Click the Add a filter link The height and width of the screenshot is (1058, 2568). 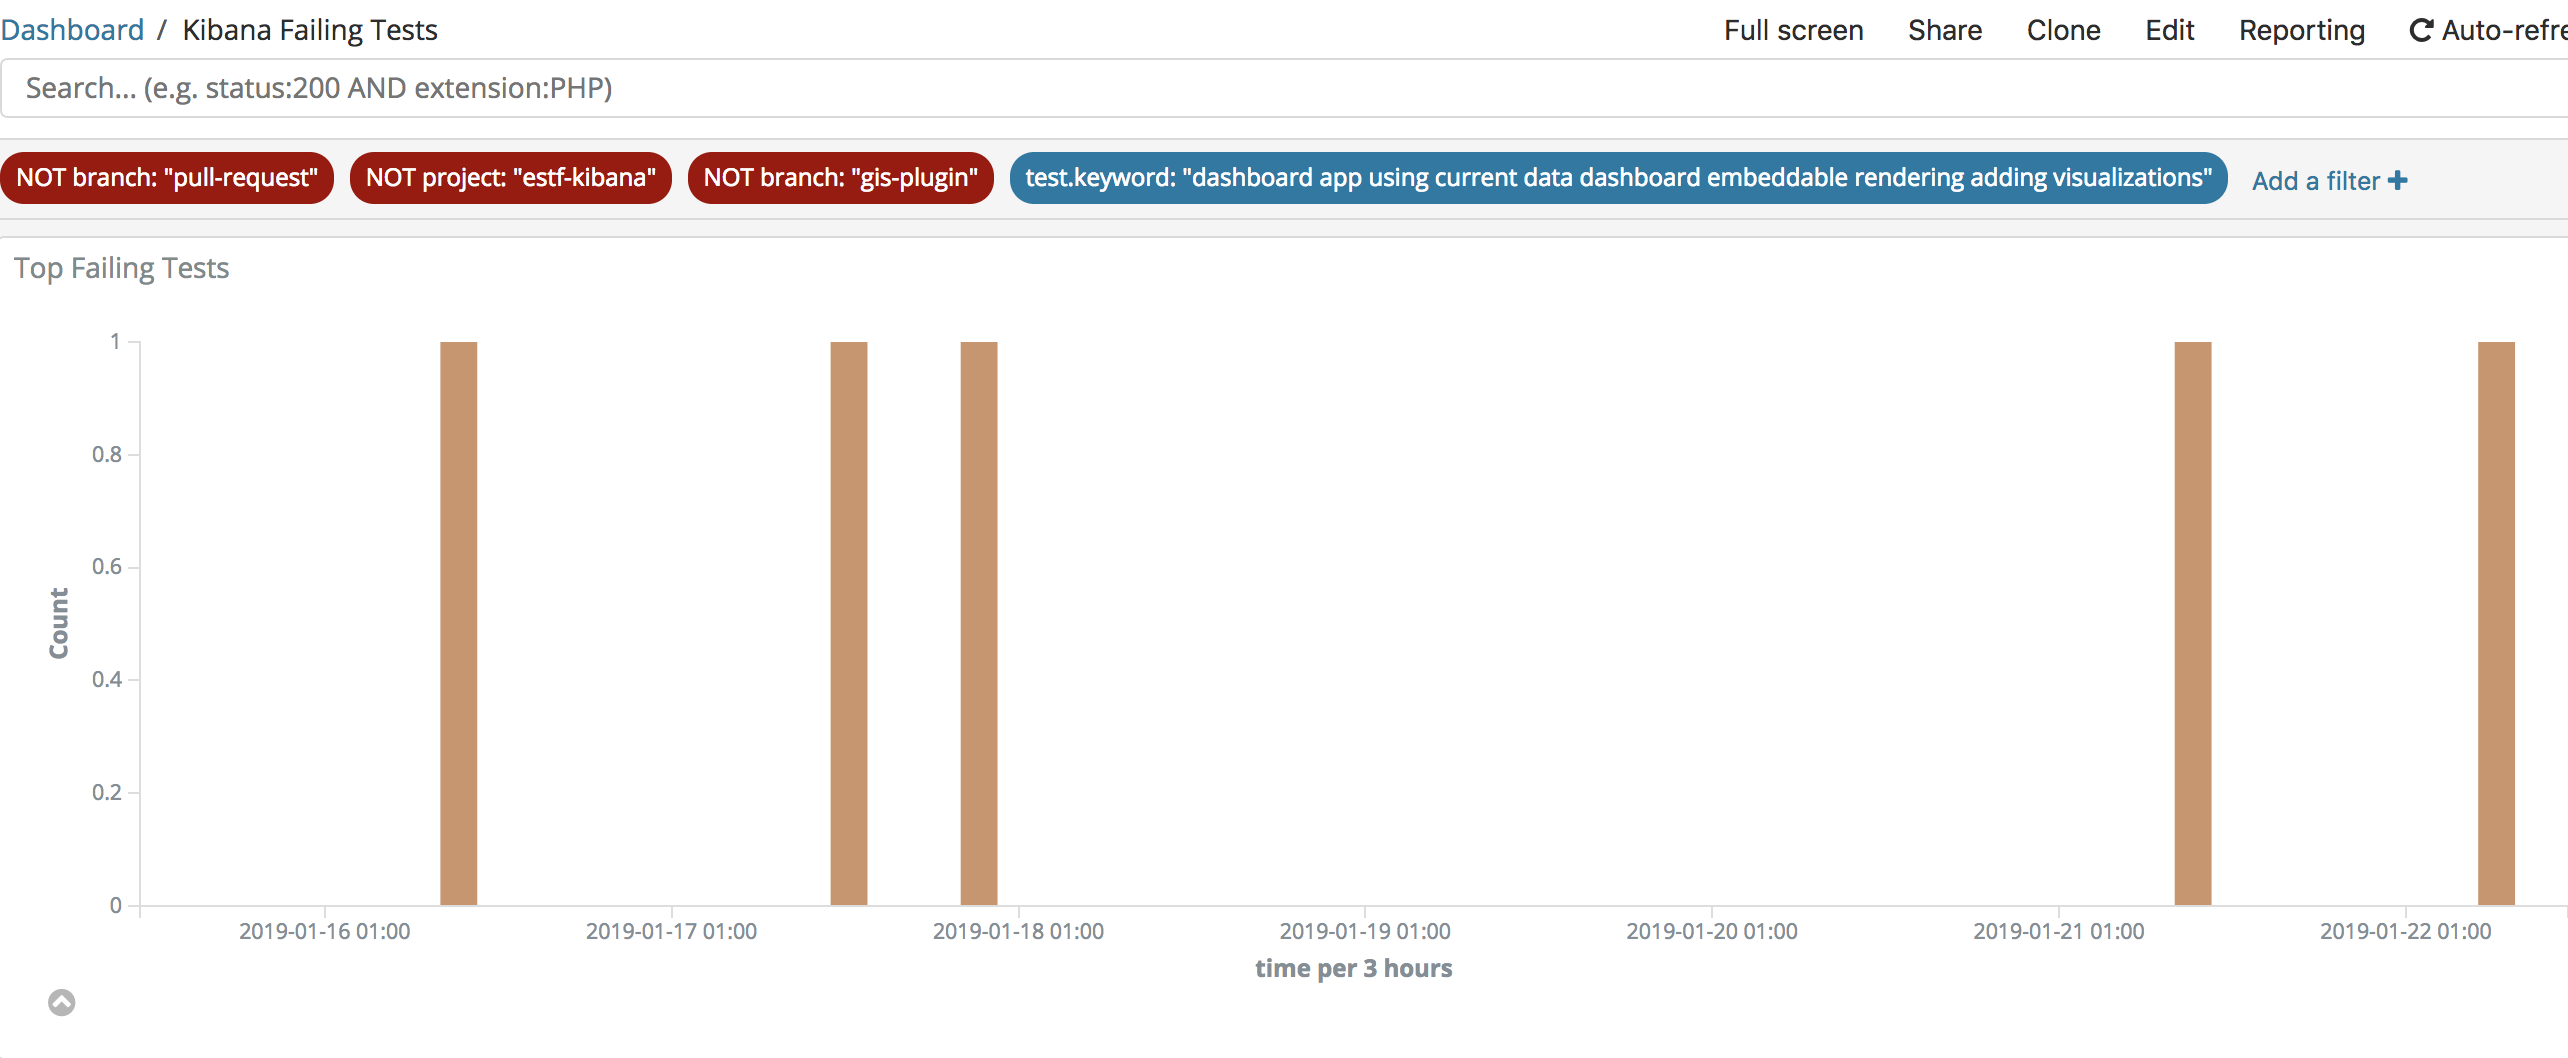pos(2329,181)
